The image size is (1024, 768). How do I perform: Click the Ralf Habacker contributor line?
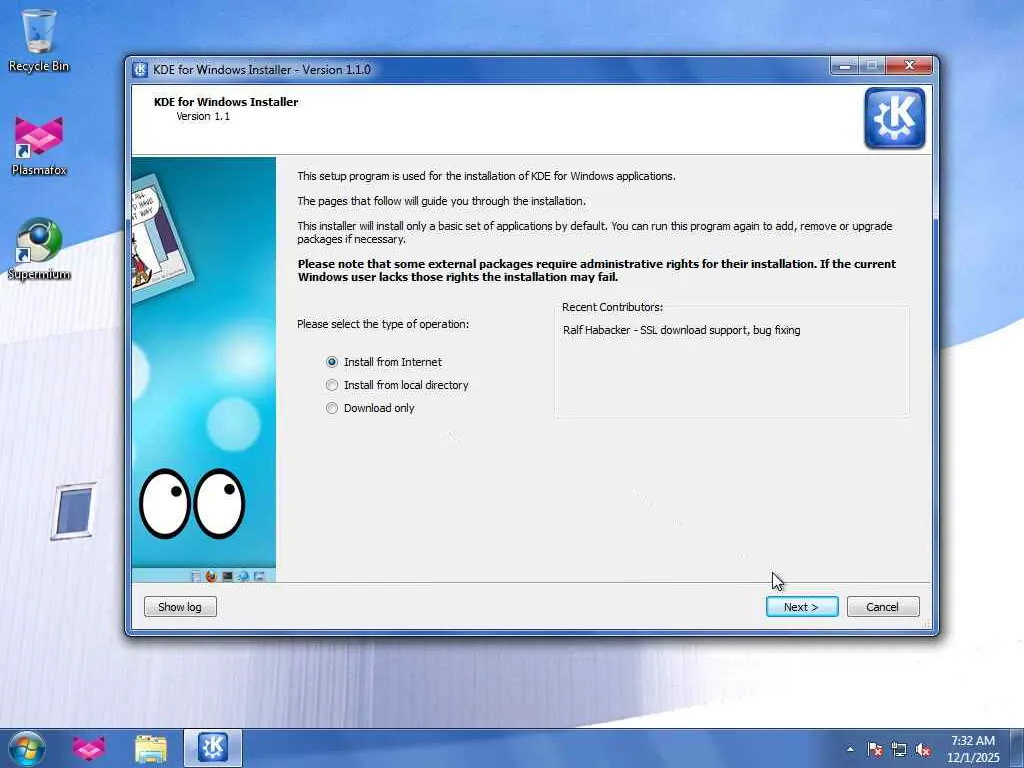[681, 330]
